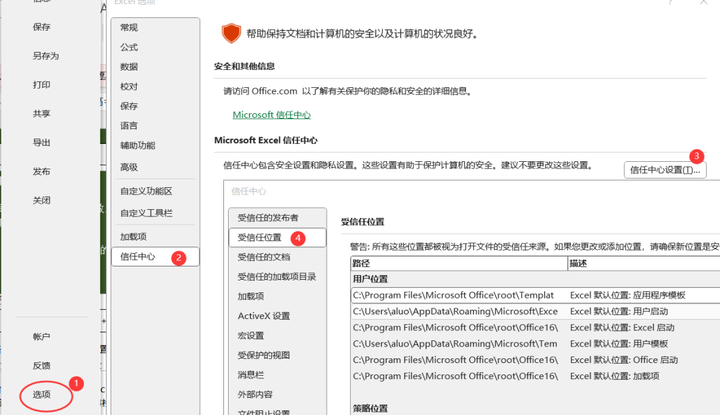Choose 另存为 in the backstage menu
This screenshot has height=415, width=720.
45,56
